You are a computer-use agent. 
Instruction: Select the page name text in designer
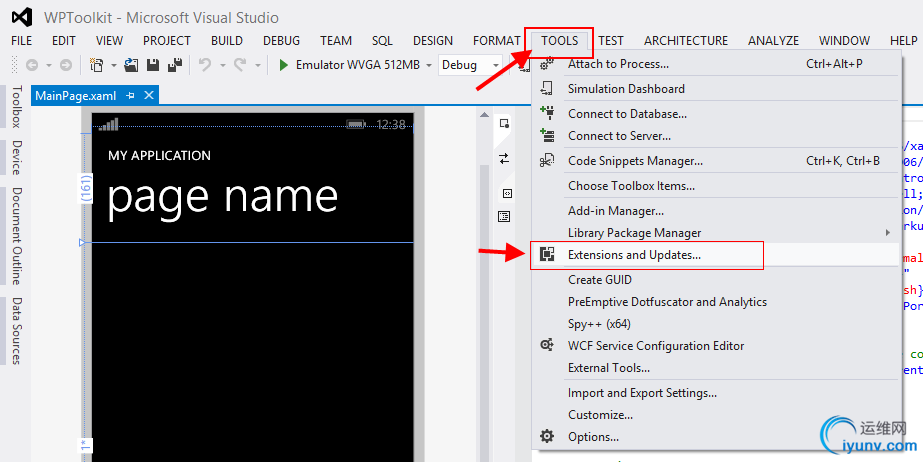[222, 197]
